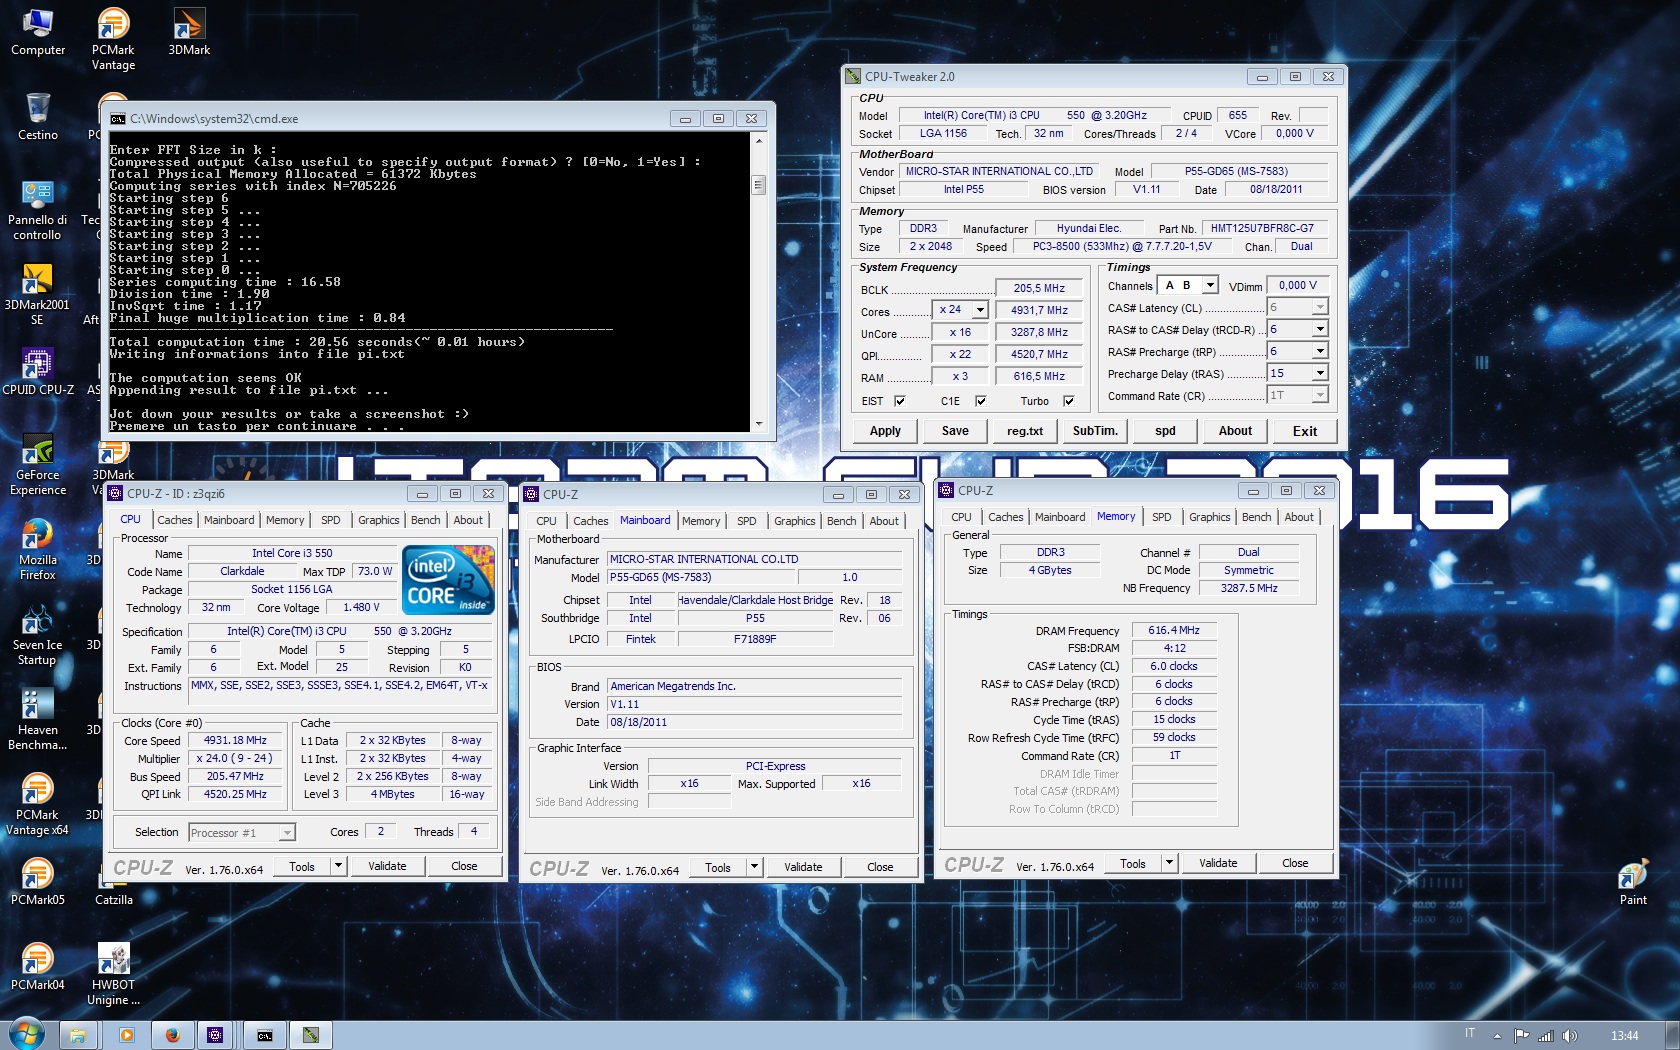Switch to cmd.exe taskbar button

pyautogui.click(x=265, y=1035)
